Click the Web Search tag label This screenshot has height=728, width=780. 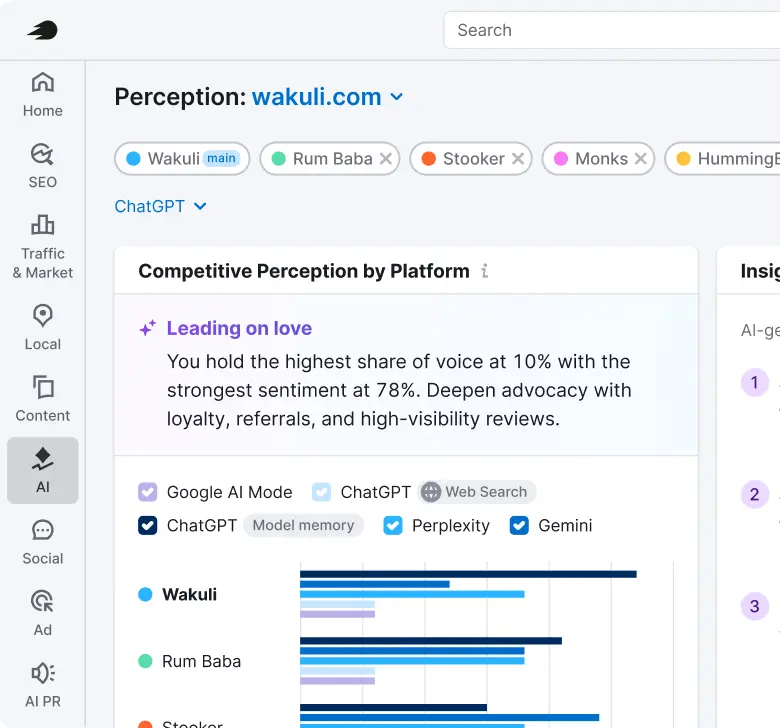click(x=486, y=492)
